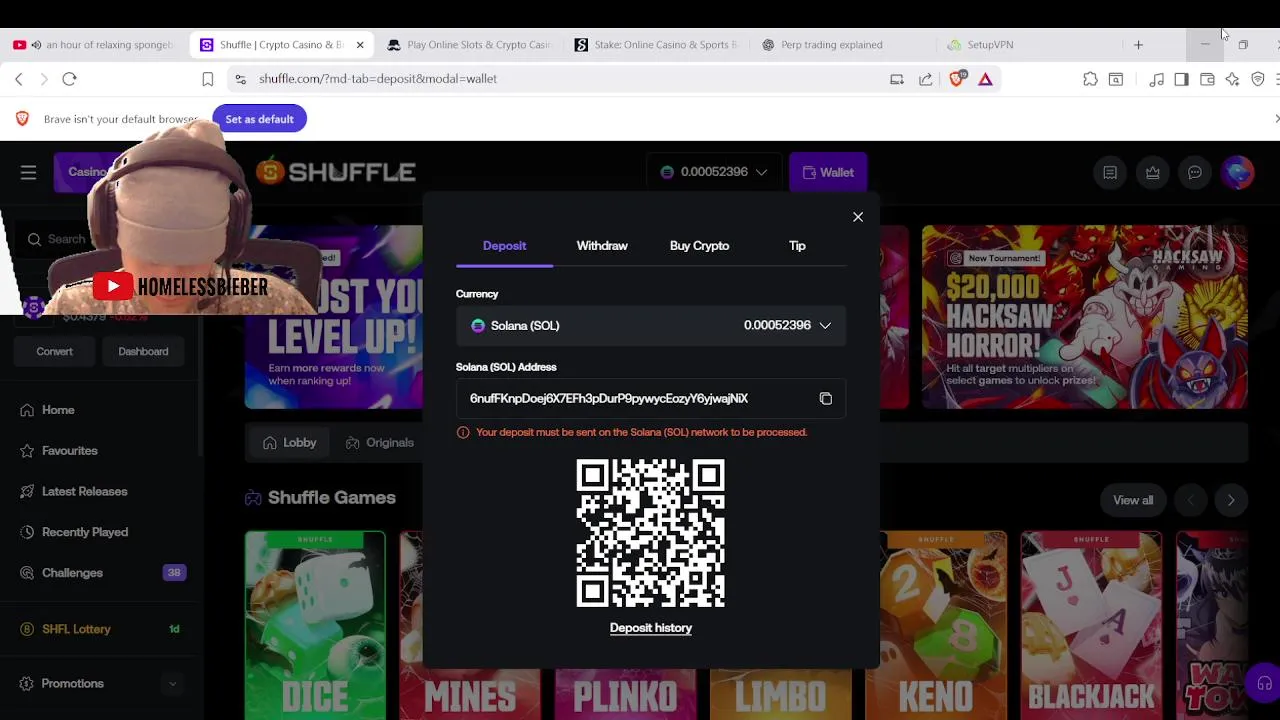This screenshot has height=720, width=1280.
Task: Reload the page in the browser
Action: [x=69, y=79]
